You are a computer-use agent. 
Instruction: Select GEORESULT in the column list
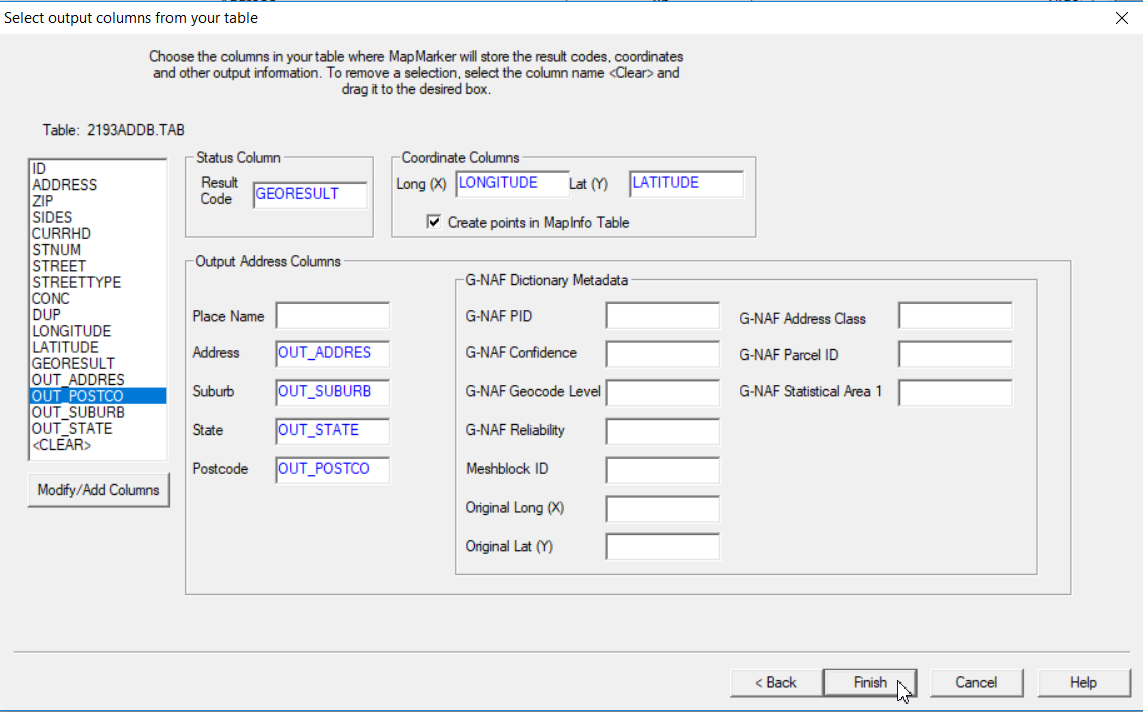coord(98,364)
